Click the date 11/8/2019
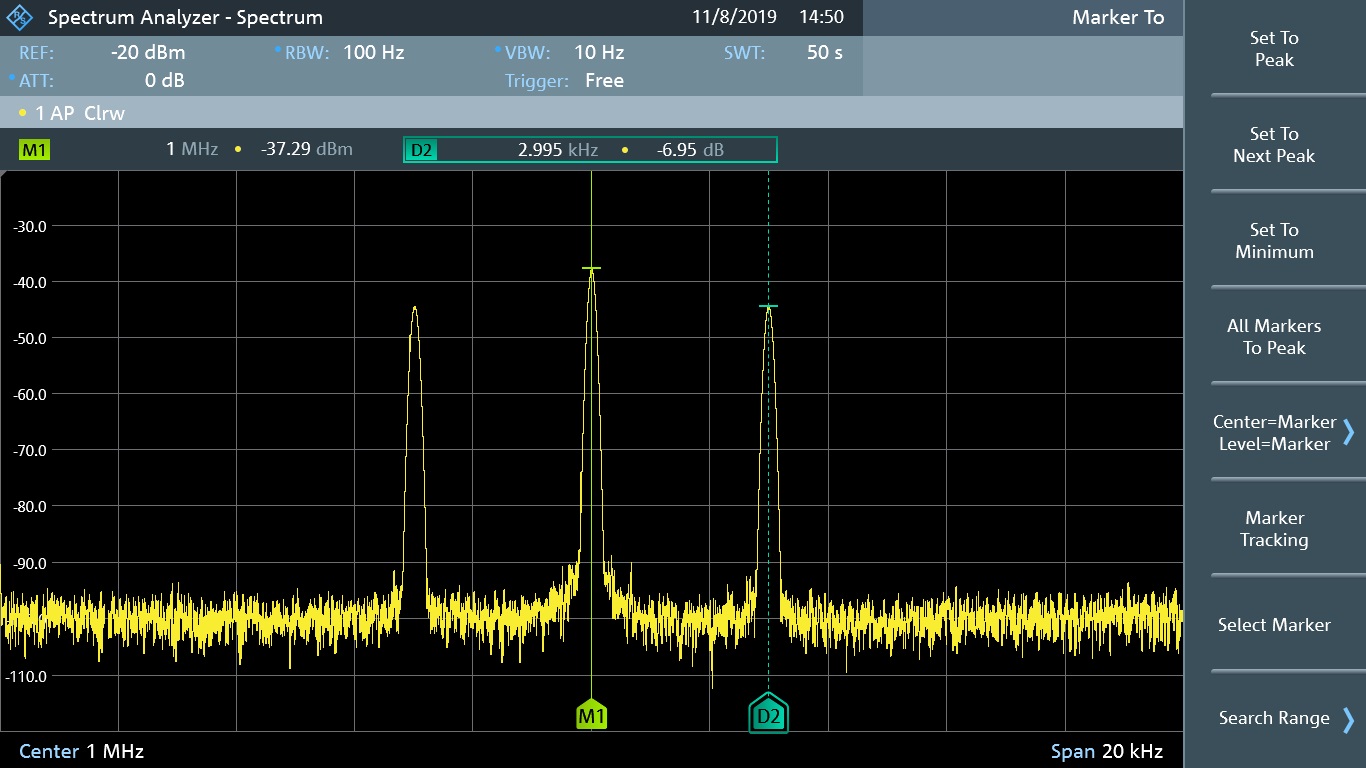 (x=733, y=17)
